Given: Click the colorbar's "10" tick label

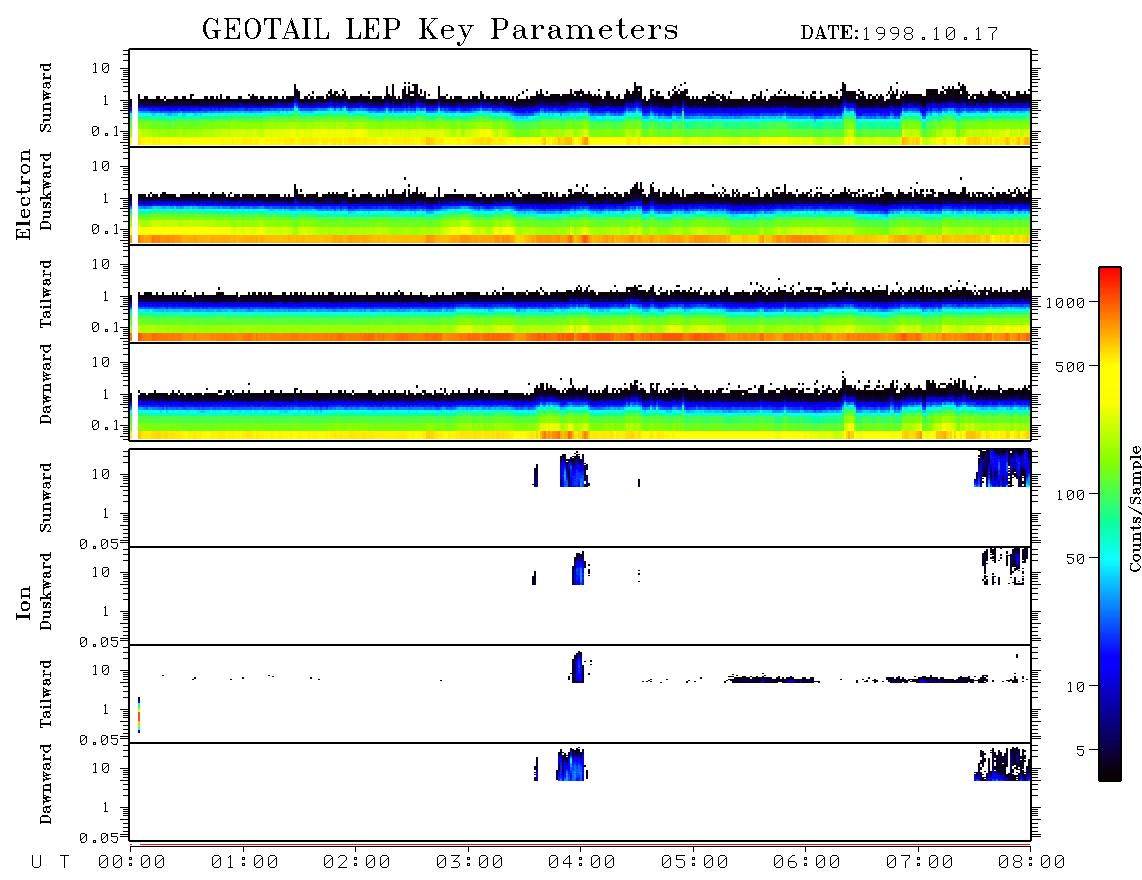Looking at the screenshot, I should [1075, 686].
